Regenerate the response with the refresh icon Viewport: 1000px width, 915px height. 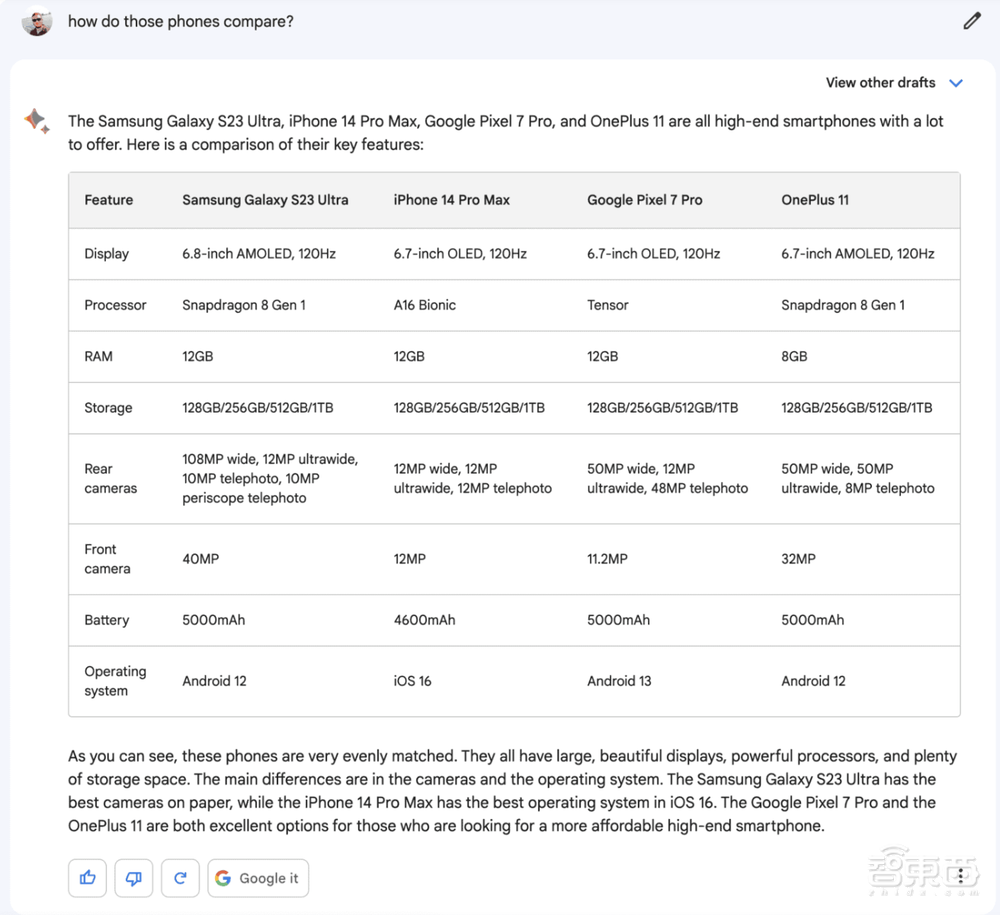pyautogui.click(x=180, y=878)
